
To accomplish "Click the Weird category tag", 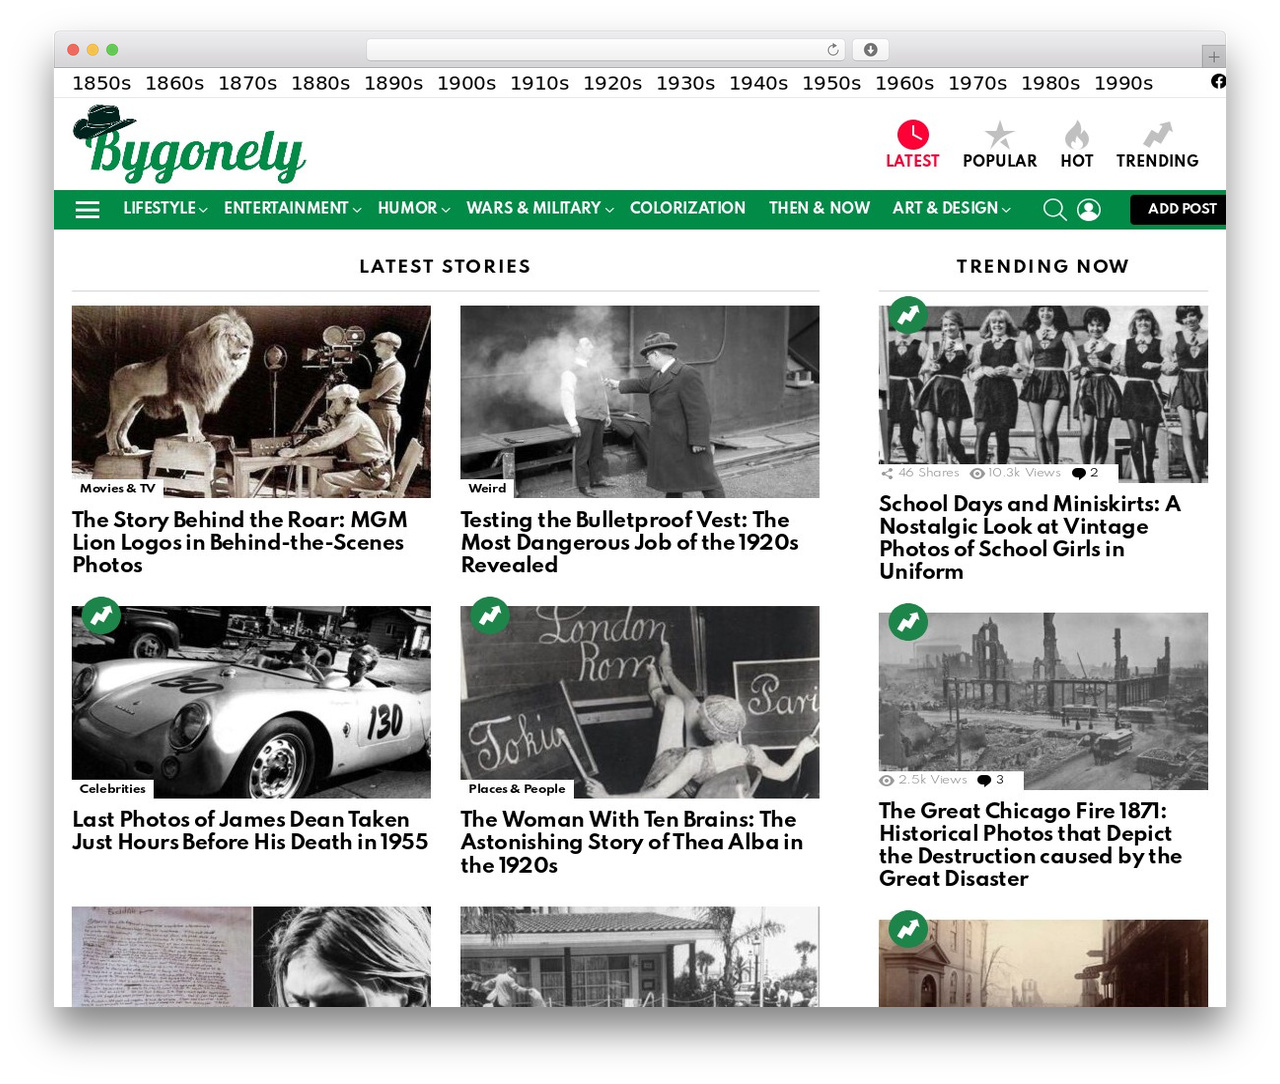I will pos(488,488).
